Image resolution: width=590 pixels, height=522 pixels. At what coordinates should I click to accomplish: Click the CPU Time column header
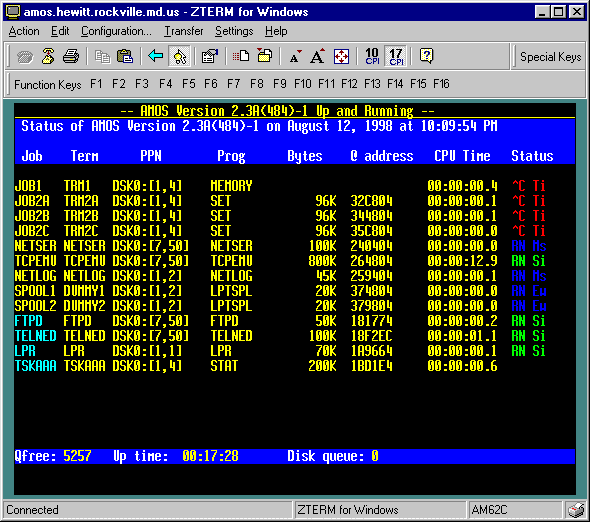tap(462, 156)
